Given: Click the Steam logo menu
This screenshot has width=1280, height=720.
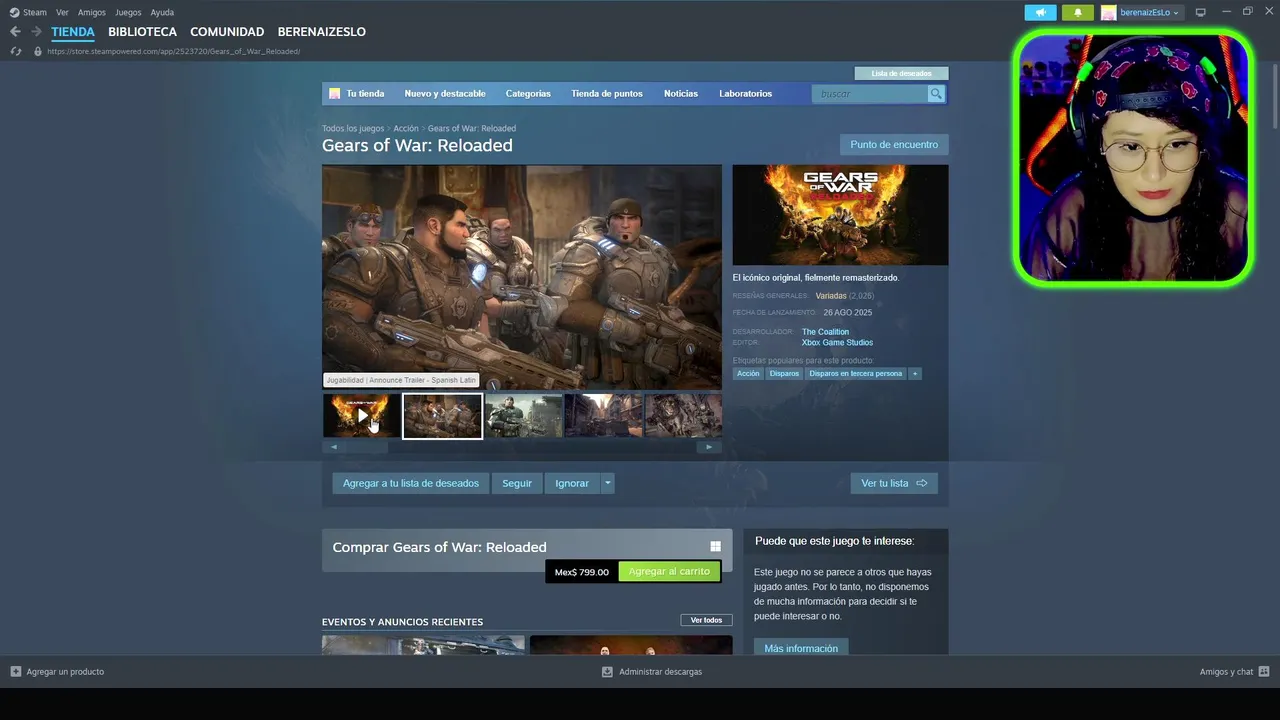Looking at the screenshot, I should (x=28, y=12).
